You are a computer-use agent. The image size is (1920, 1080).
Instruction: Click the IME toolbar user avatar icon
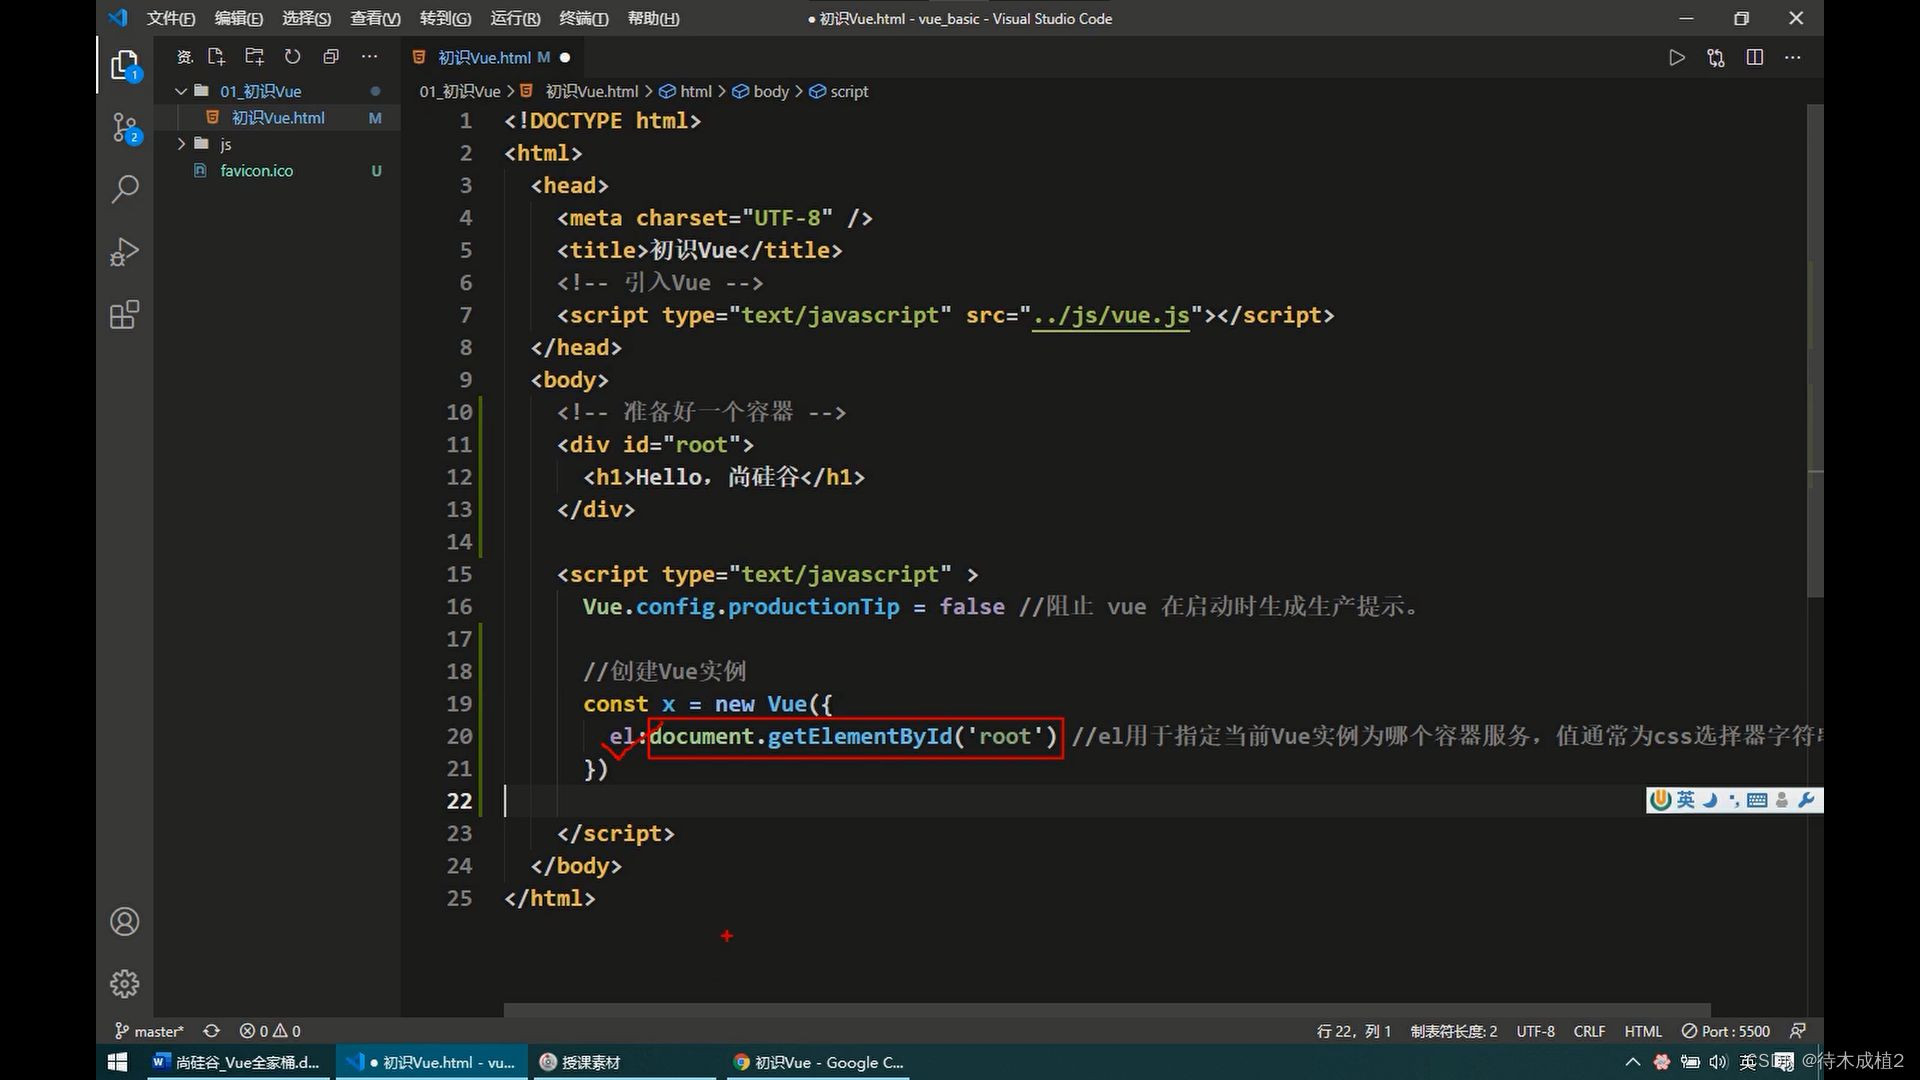(1782, 800)
